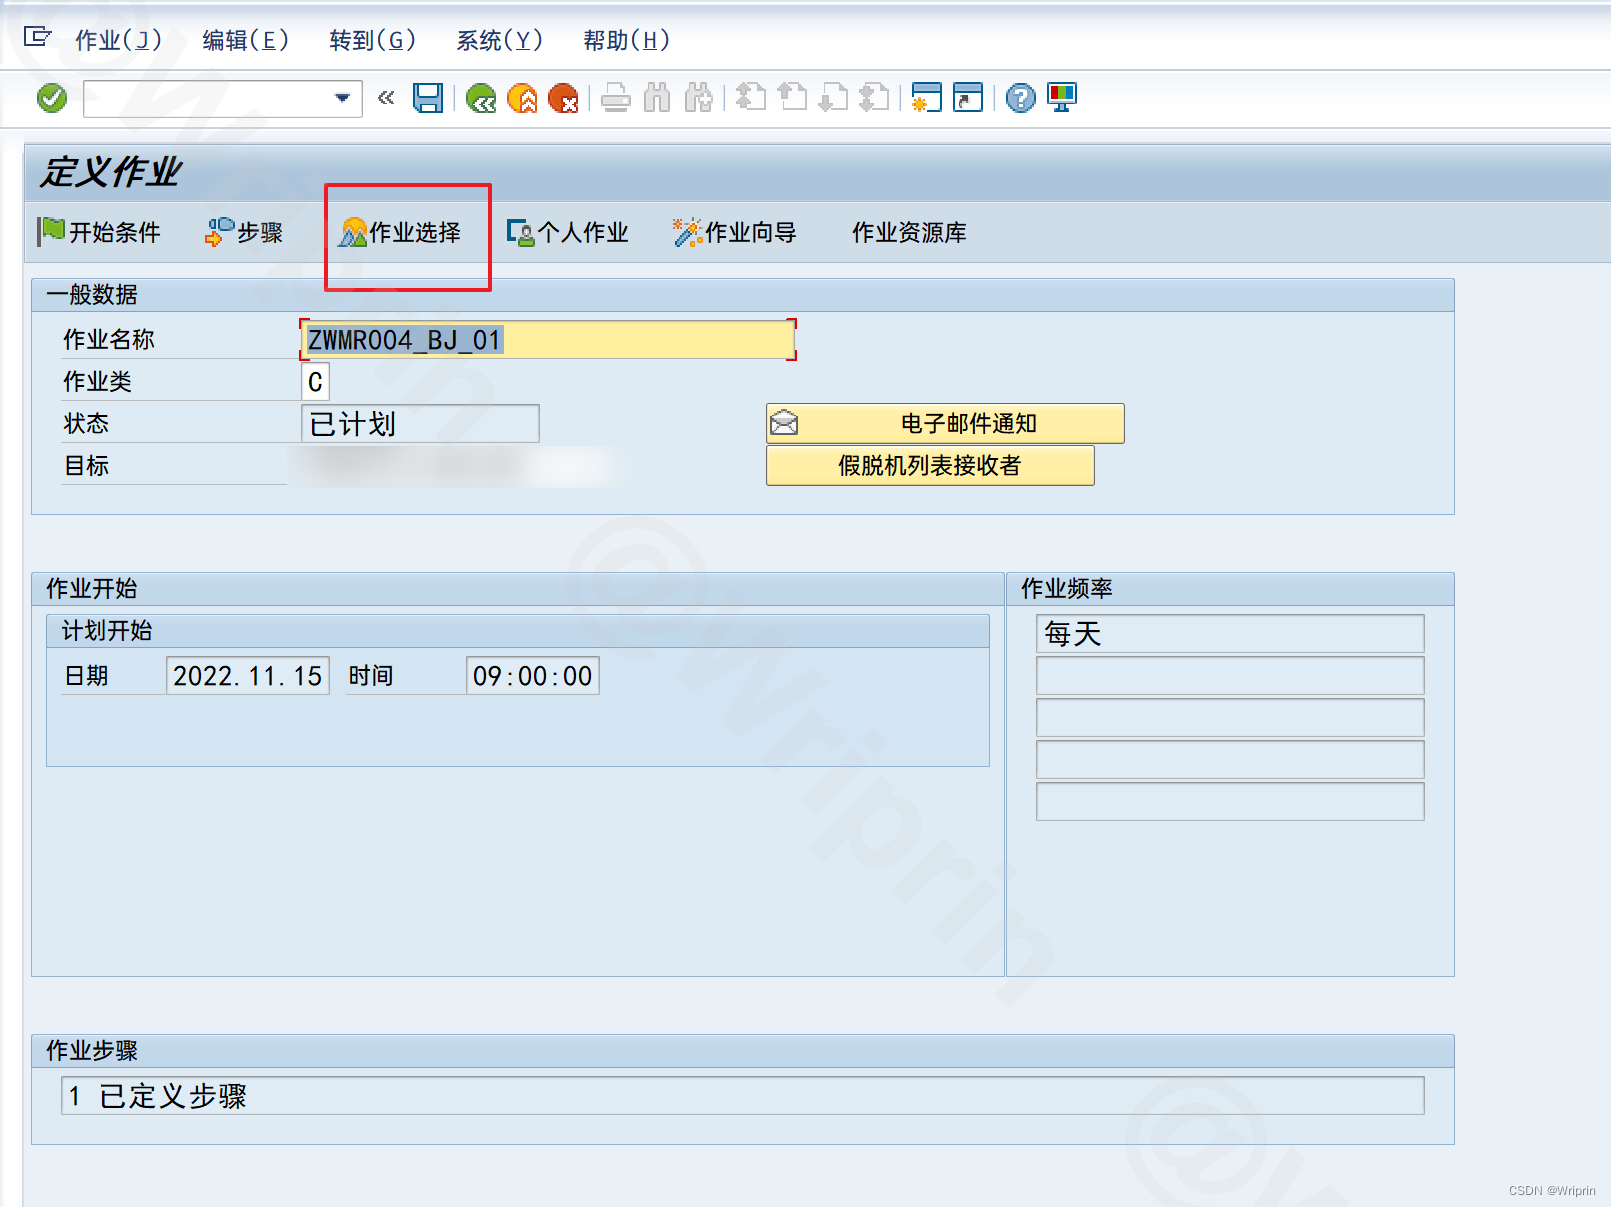
Task: Click the Generate Shortcut icon
Action: 968,98
